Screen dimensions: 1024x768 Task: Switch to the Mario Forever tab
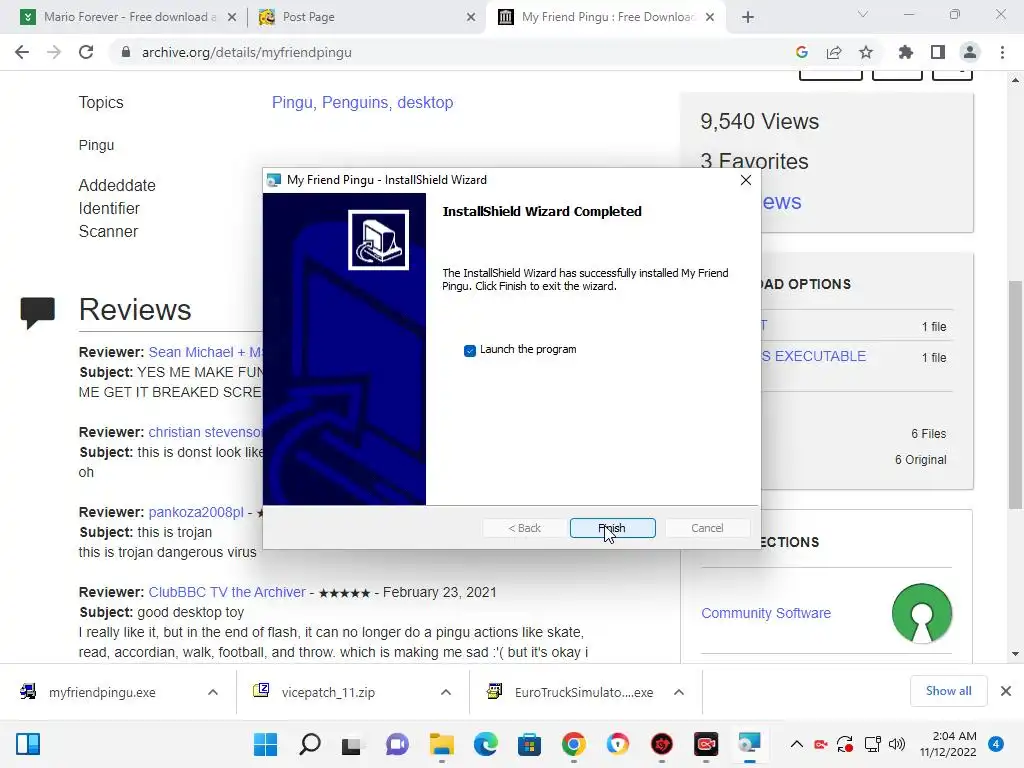pos(129,17)
